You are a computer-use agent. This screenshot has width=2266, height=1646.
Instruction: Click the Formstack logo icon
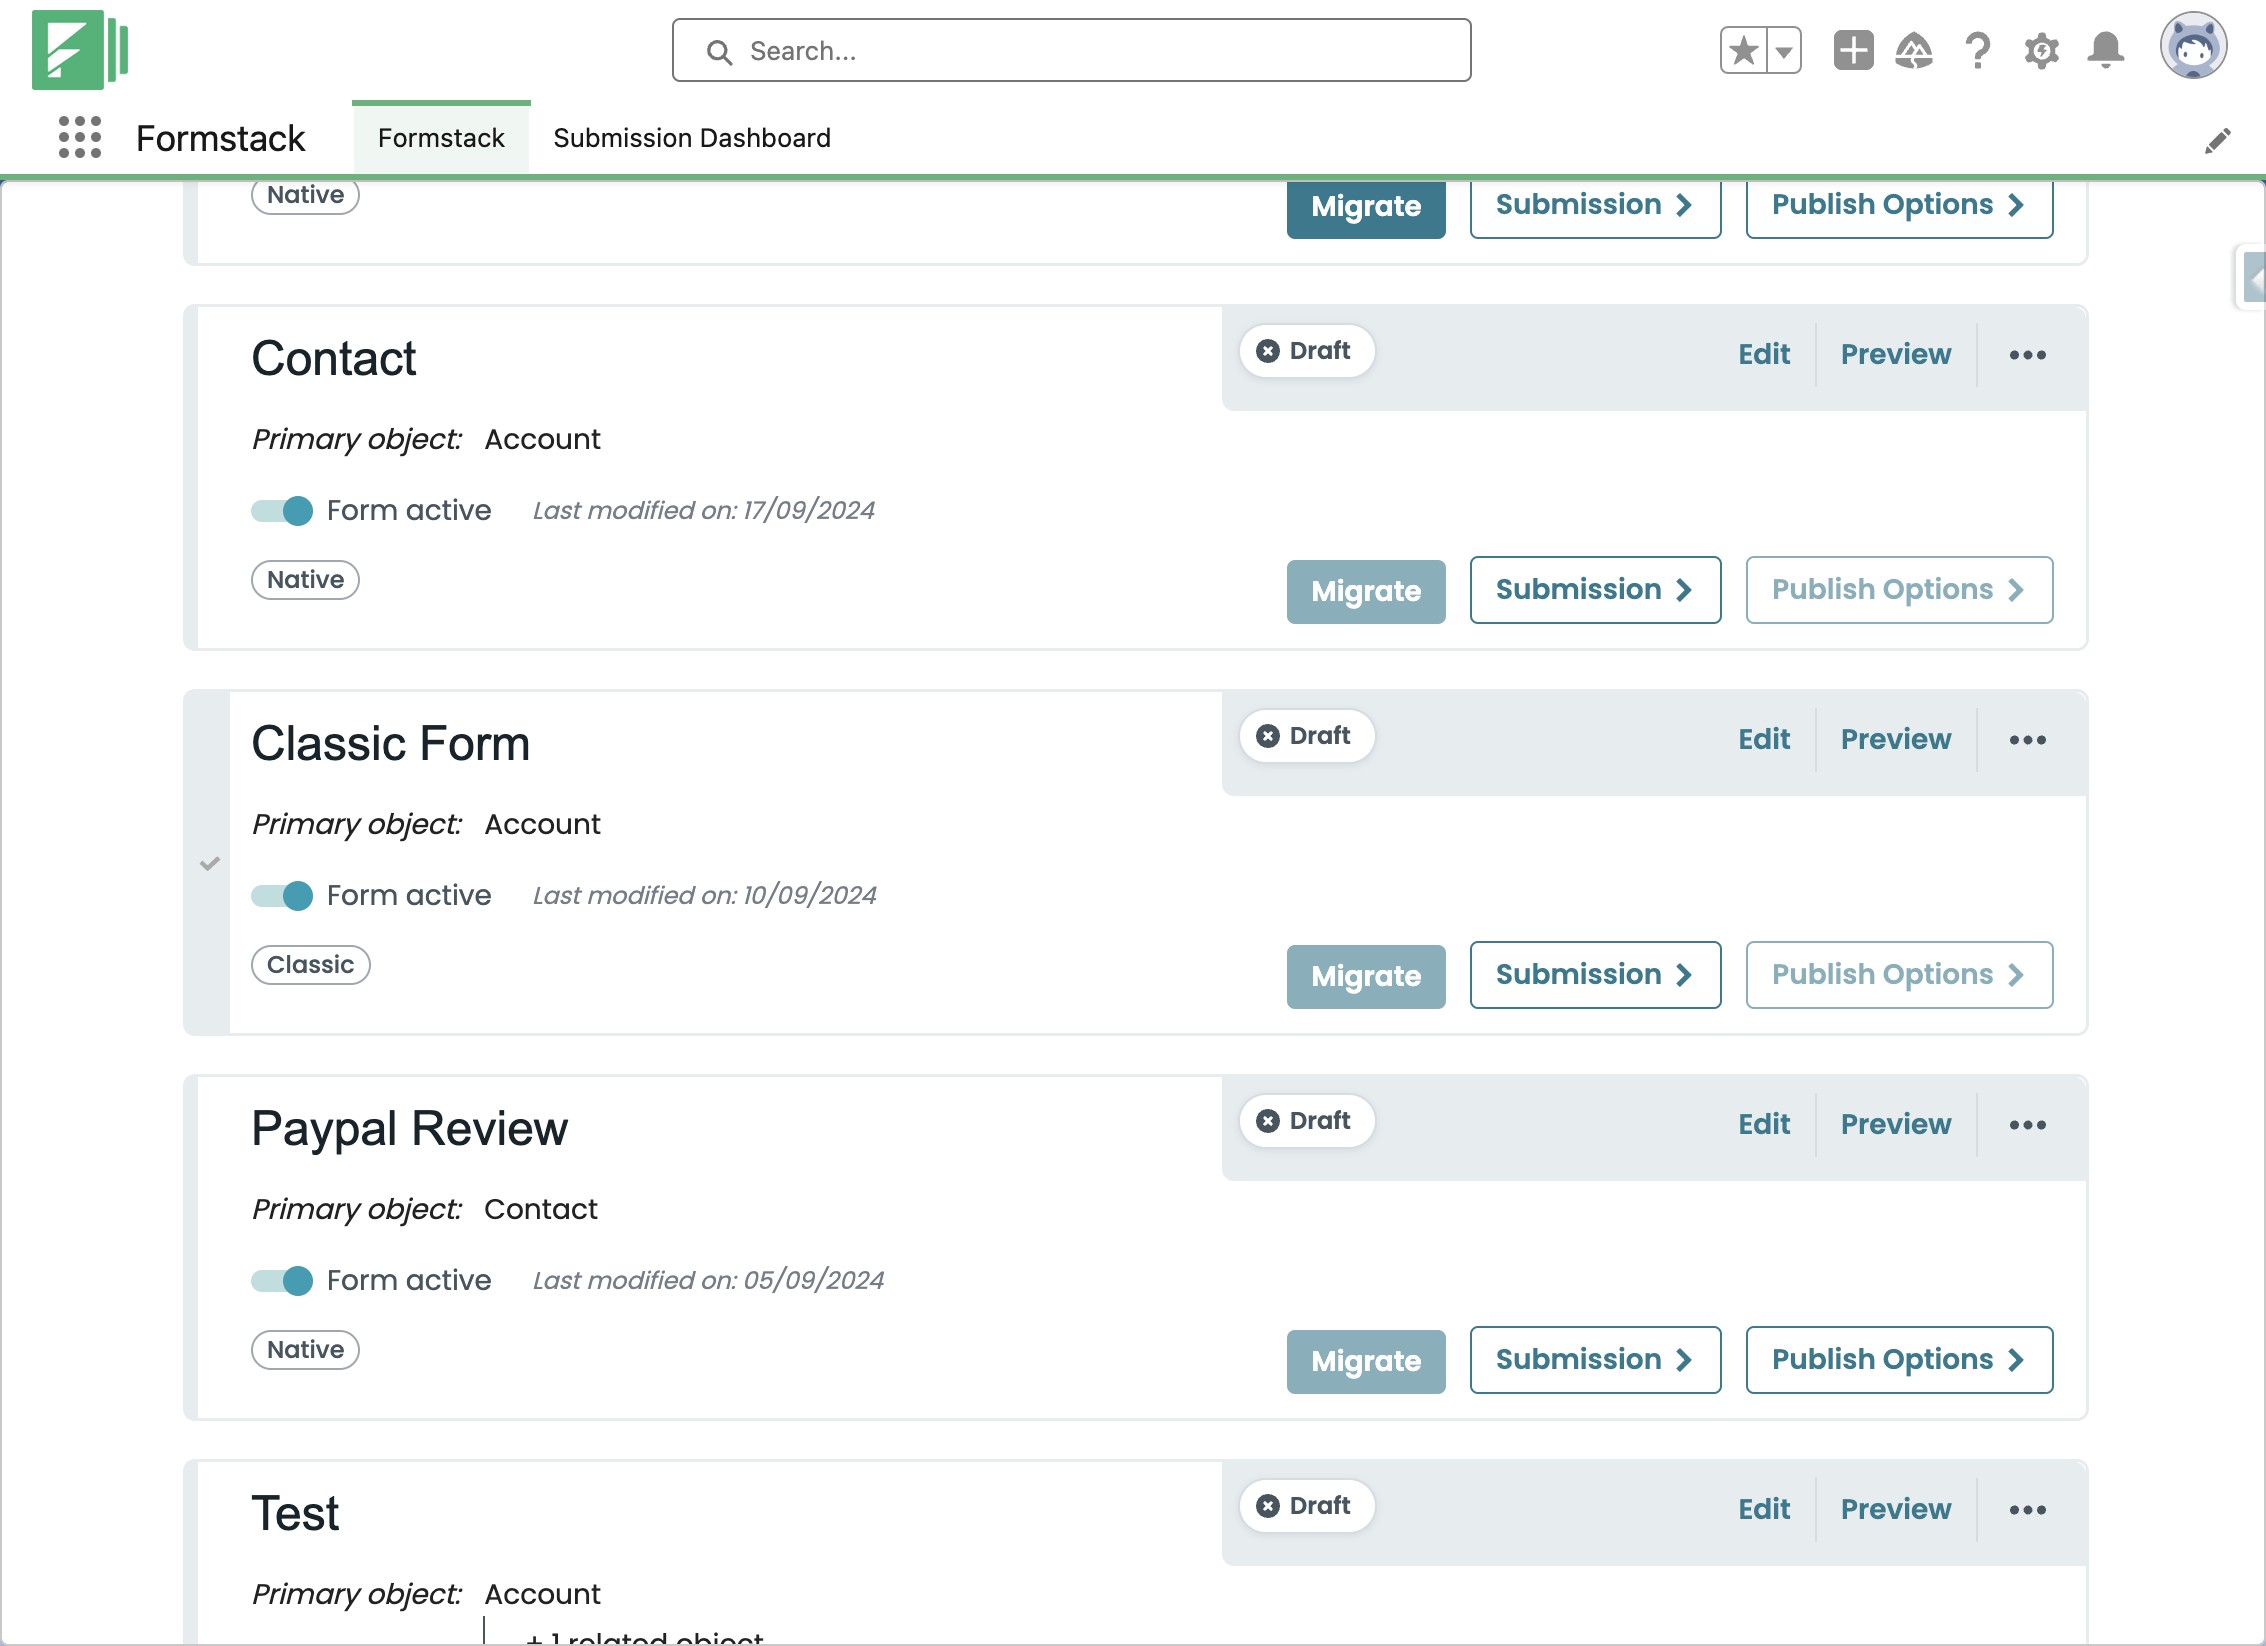pyautogui.click(x=80, y=50)
